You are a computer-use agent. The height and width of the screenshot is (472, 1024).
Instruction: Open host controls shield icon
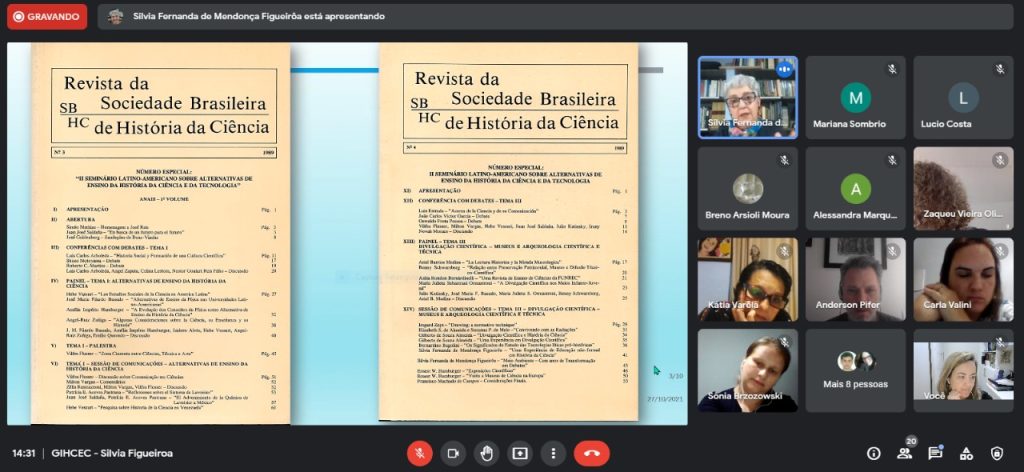pos(997,453)
